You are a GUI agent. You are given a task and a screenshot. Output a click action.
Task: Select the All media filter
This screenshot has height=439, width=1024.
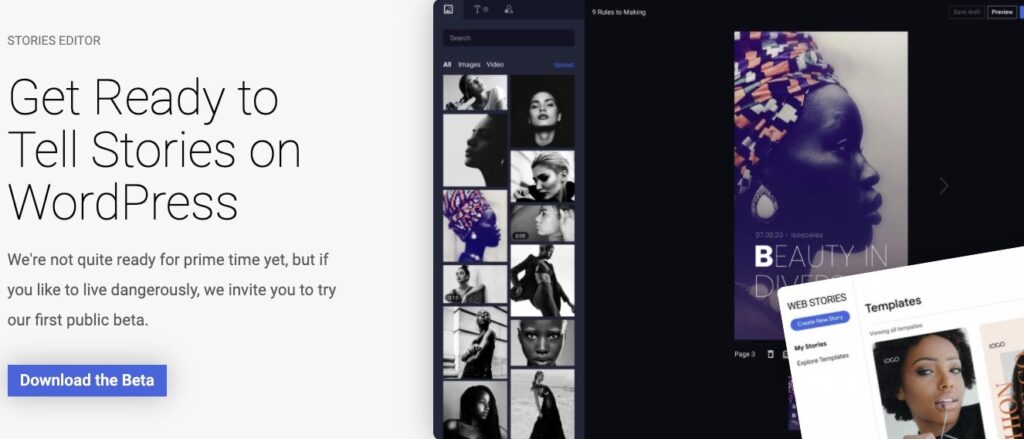coord(447,65)
